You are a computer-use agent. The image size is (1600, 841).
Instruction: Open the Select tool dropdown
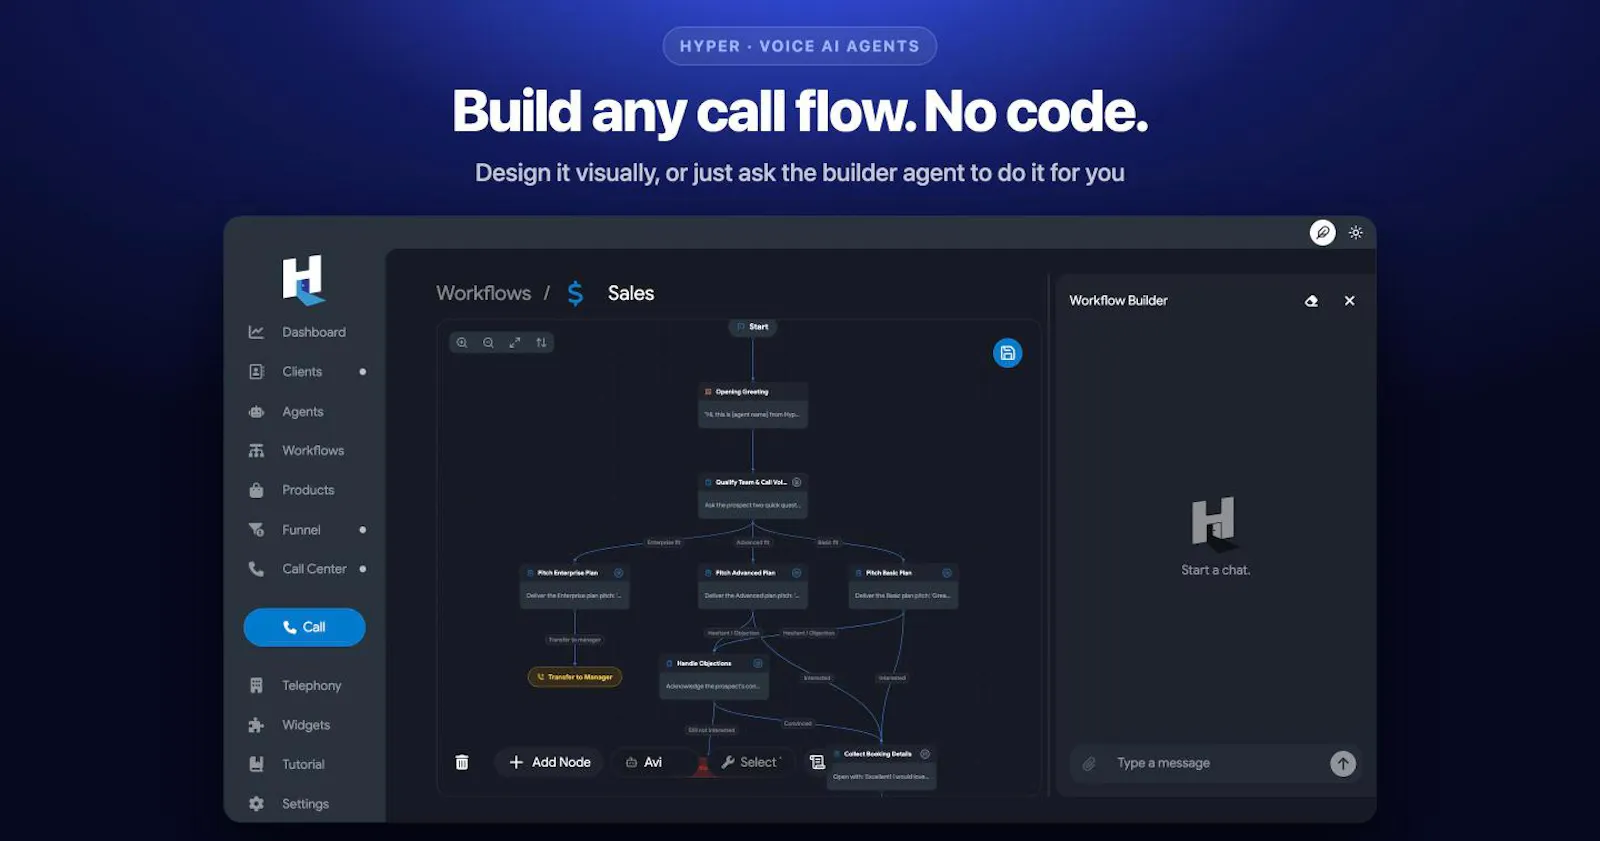pyautogui.click(x=751, y=763)
